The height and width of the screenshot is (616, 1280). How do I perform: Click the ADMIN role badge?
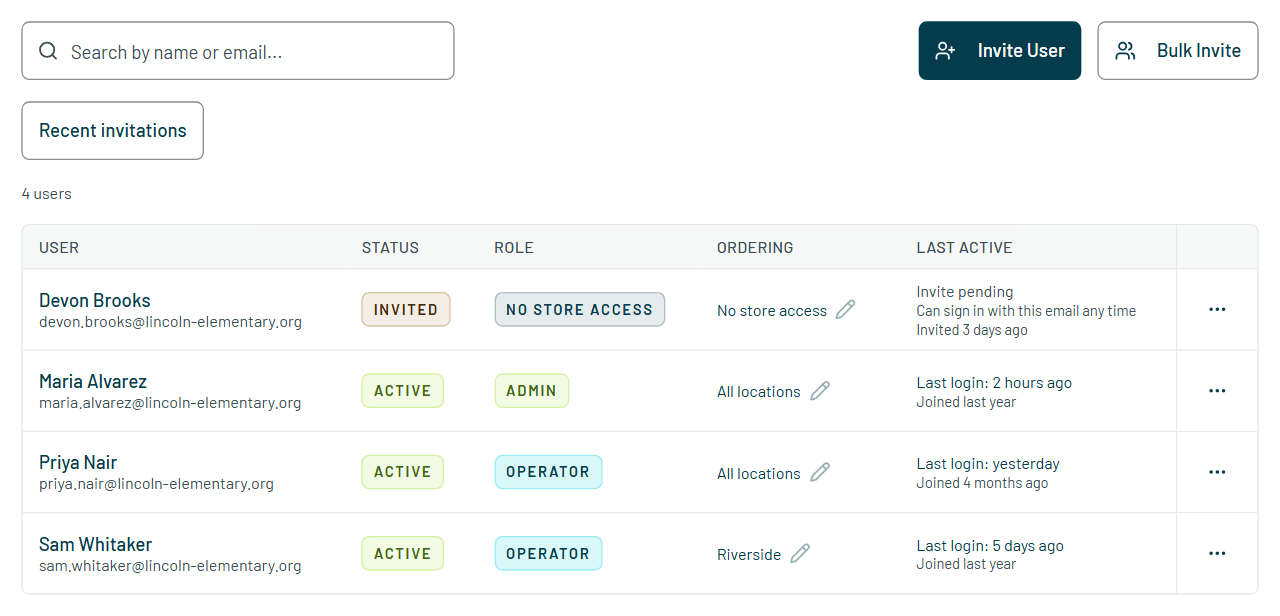(532, 391)
